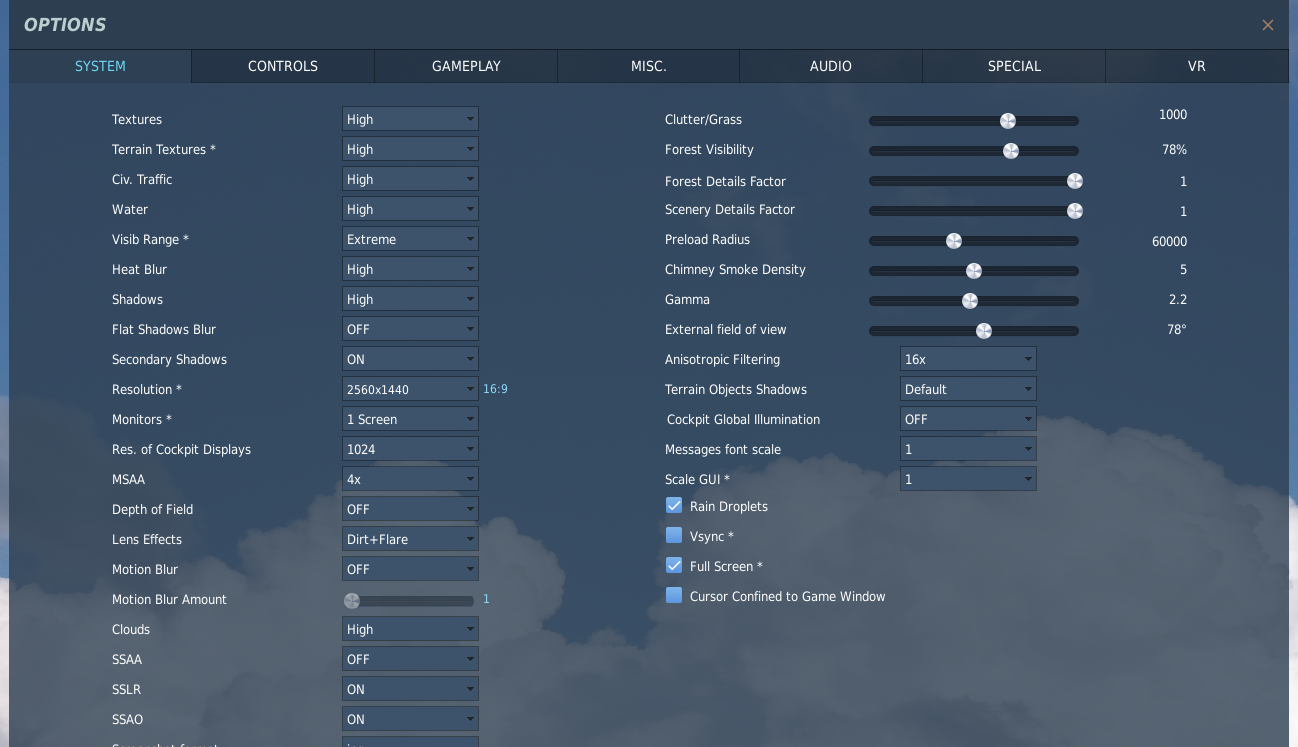Screen dimensions: 1298x747
Task: Open the Clouds quality dropdown
Action: coord(410,629)
